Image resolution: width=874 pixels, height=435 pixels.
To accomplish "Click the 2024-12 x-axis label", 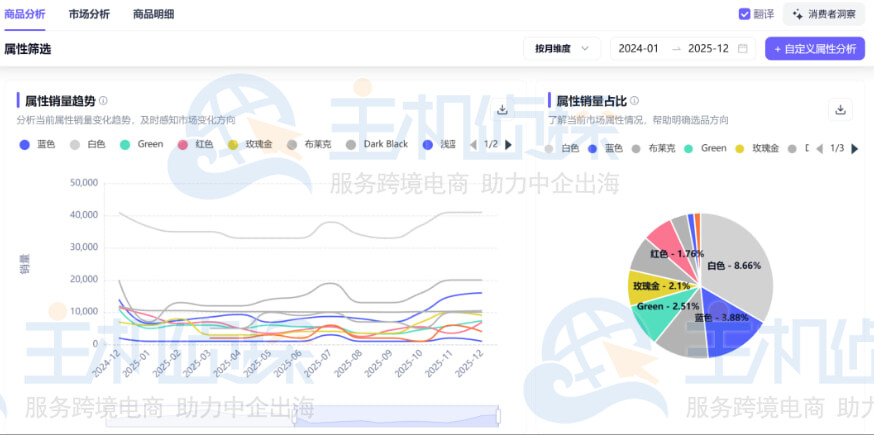I will pos(105,362).
